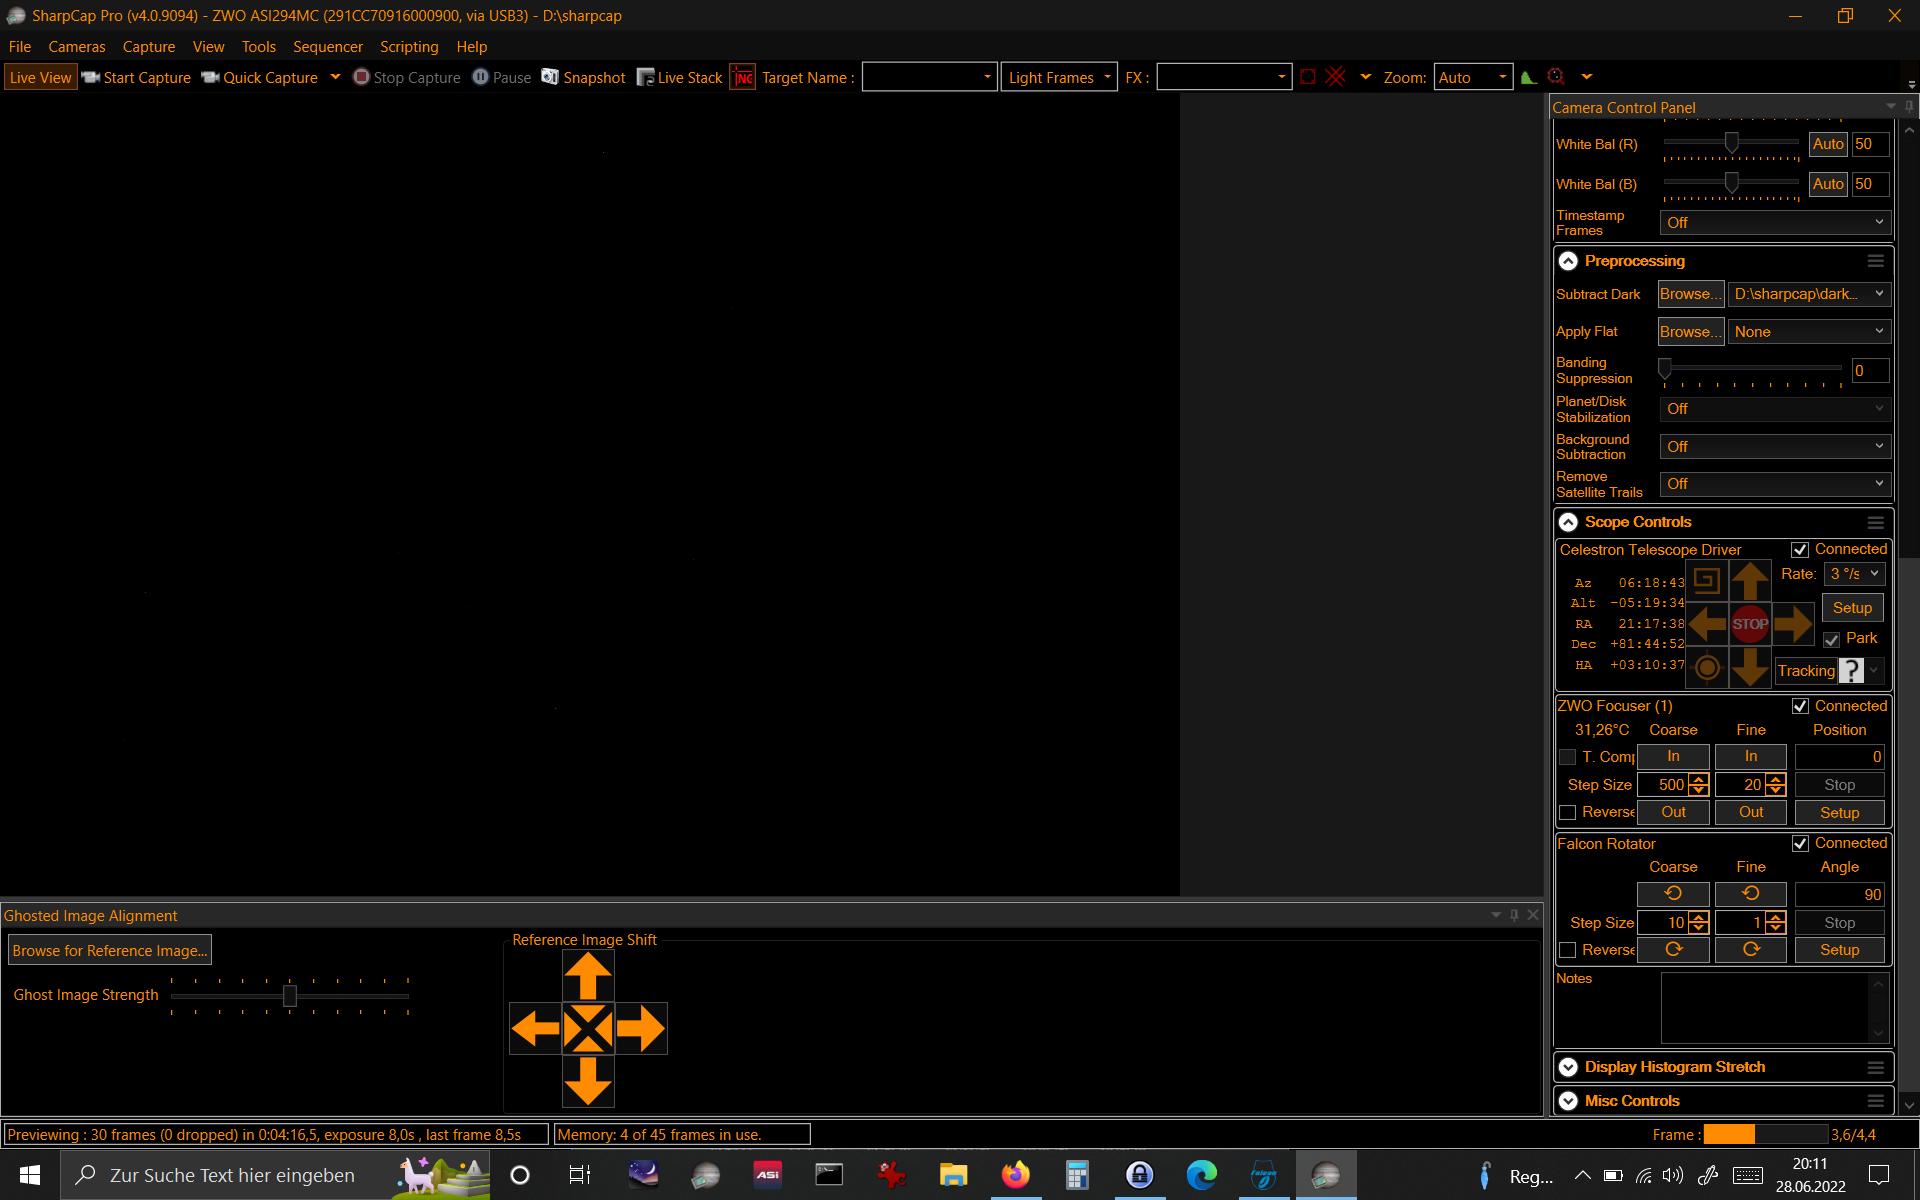Open the Preprocessing section options menu icon
Screen dimensions: 1920x1200
(x=1875, y=261)
